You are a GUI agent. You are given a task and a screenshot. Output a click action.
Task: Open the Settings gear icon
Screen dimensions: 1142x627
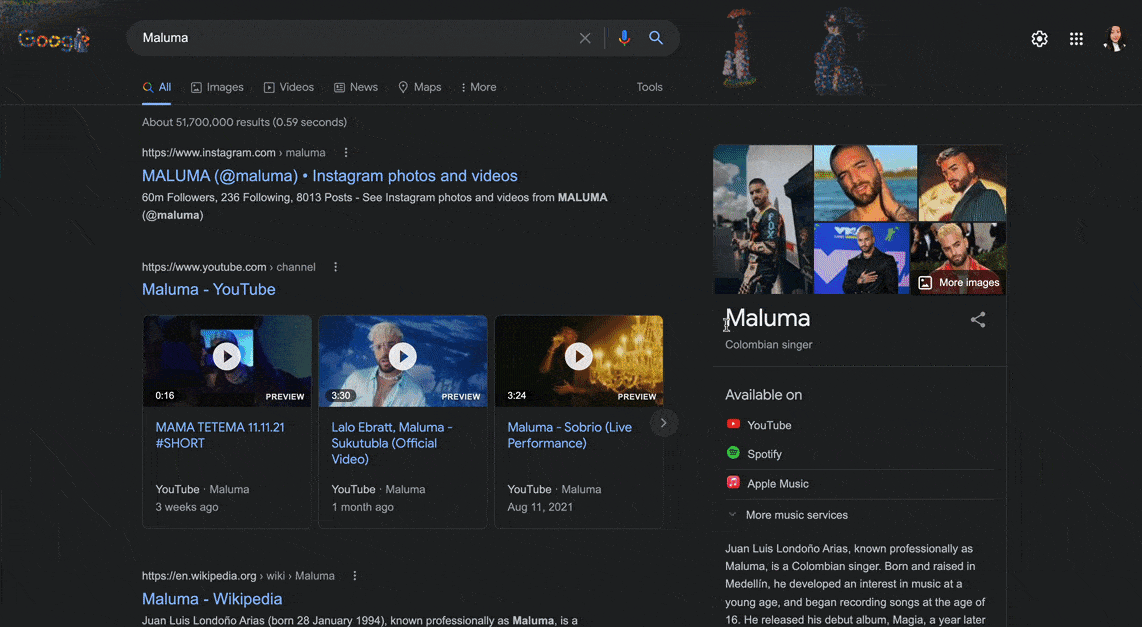[x=1040, y=39]
